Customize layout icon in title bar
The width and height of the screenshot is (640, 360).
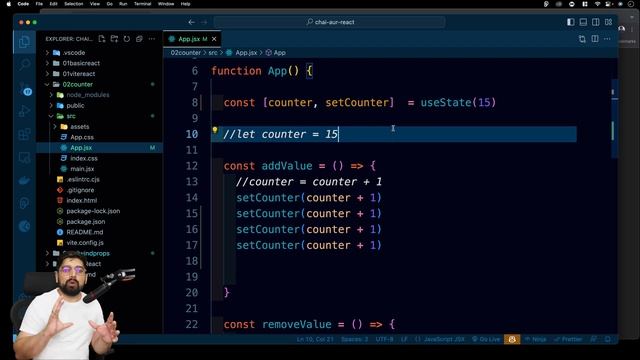point(608,22)
